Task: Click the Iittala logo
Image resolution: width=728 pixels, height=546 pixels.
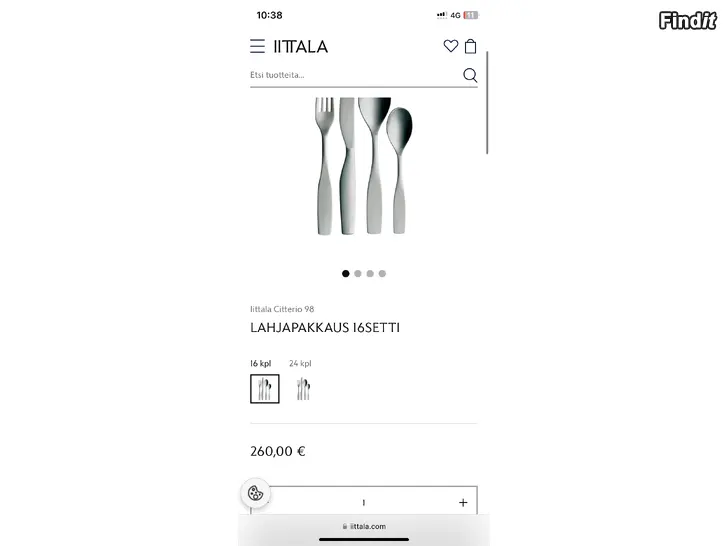Action: tap(301, 46)
